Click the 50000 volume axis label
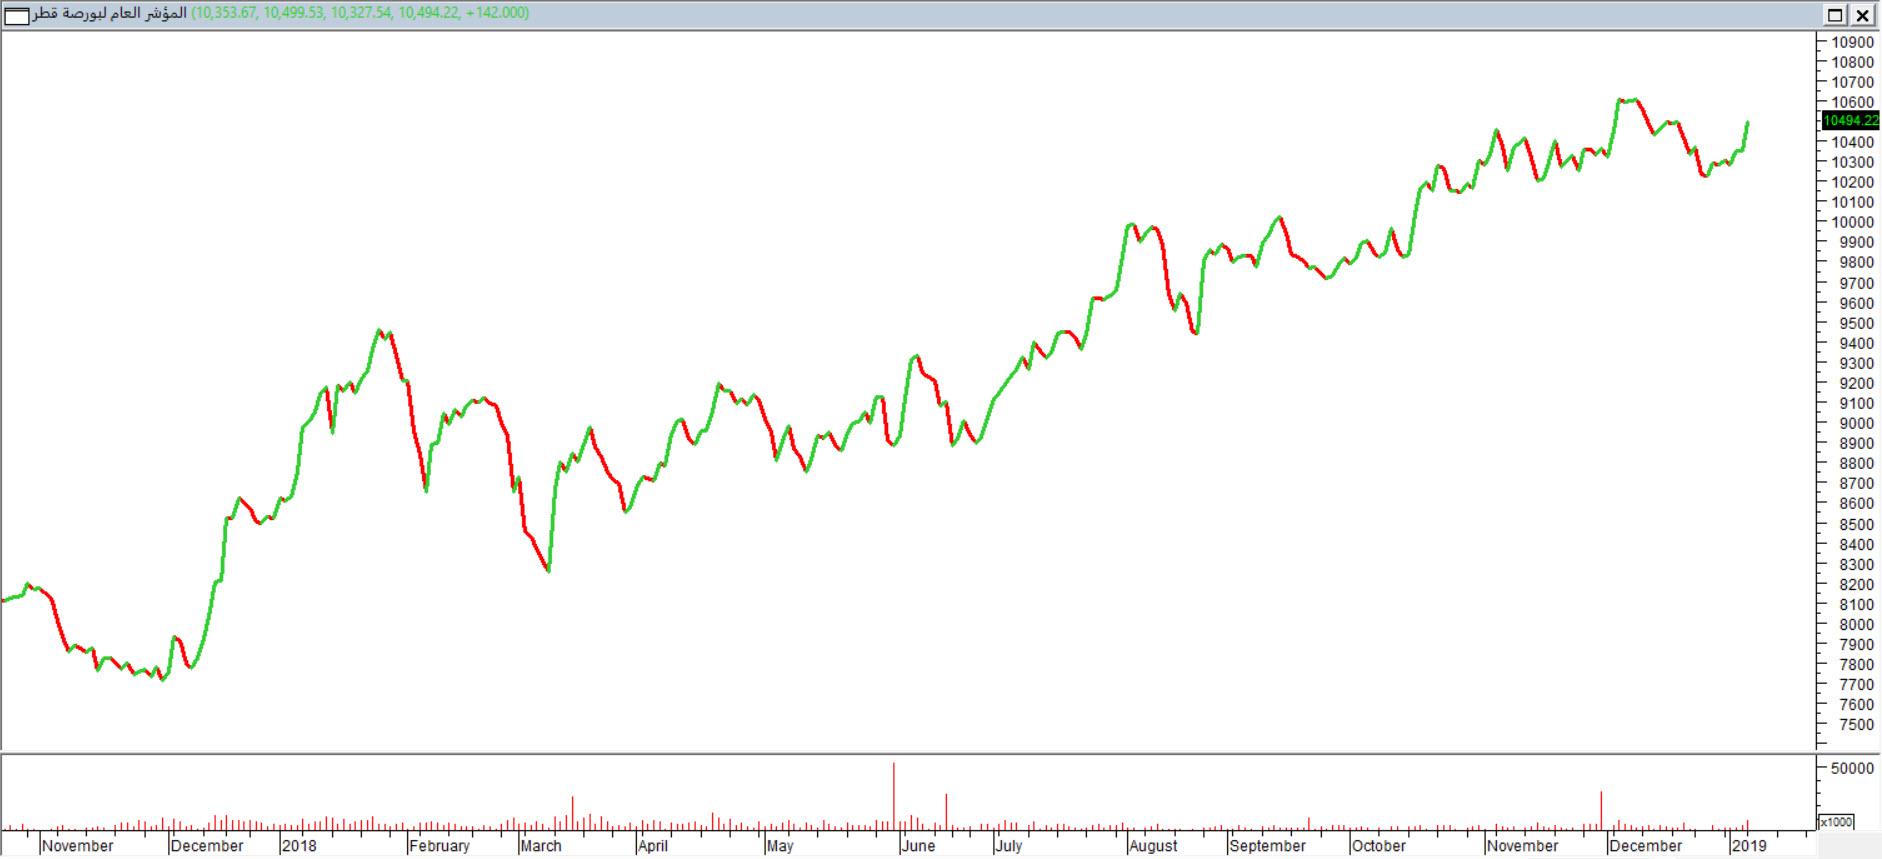 [1852, 768]
